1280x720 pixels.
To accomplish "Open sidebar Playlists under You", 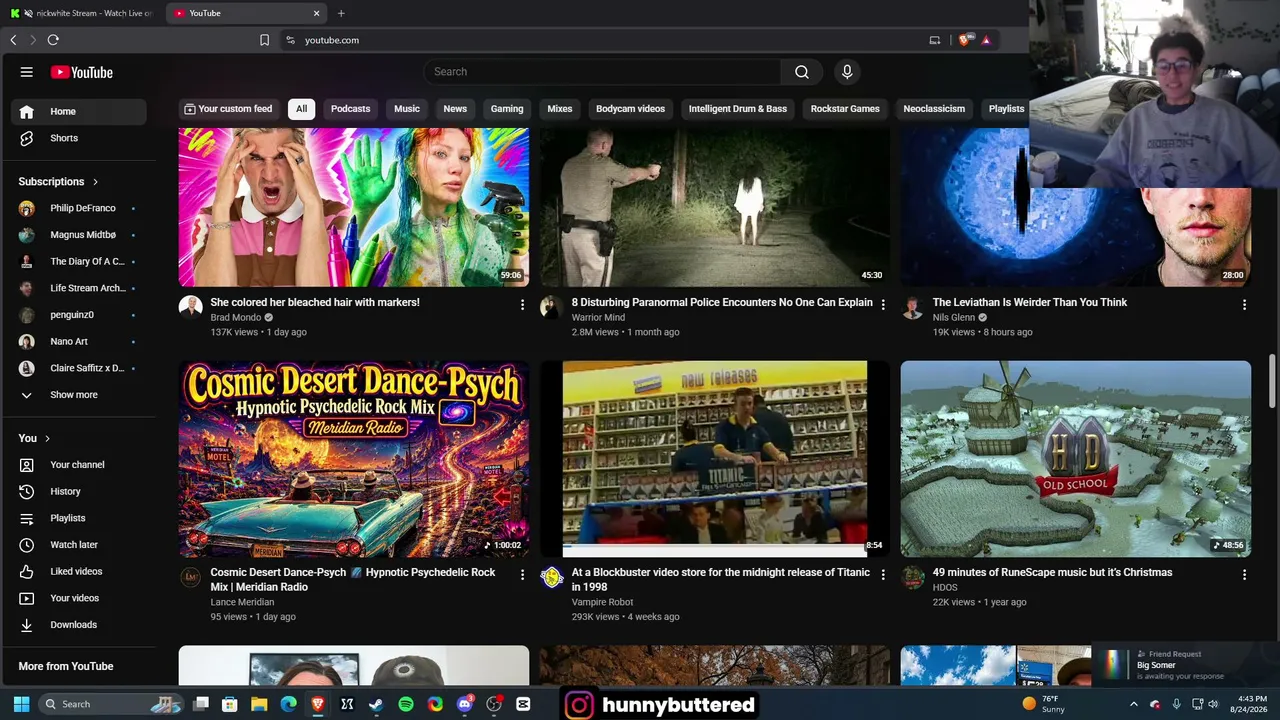I will (x=80, y=518).
